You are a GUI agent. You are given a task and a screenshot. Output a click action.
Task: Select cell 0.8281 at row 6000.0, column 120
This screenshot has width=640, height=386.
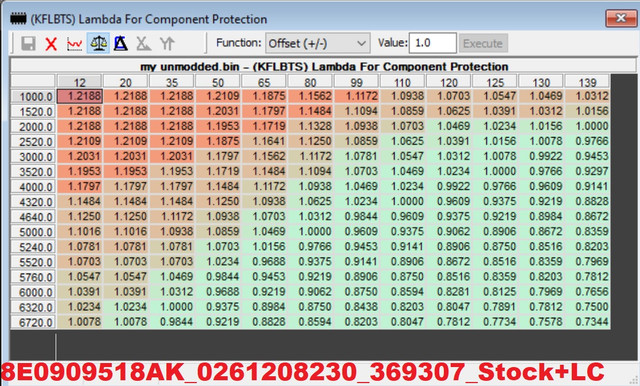[449, 292]
